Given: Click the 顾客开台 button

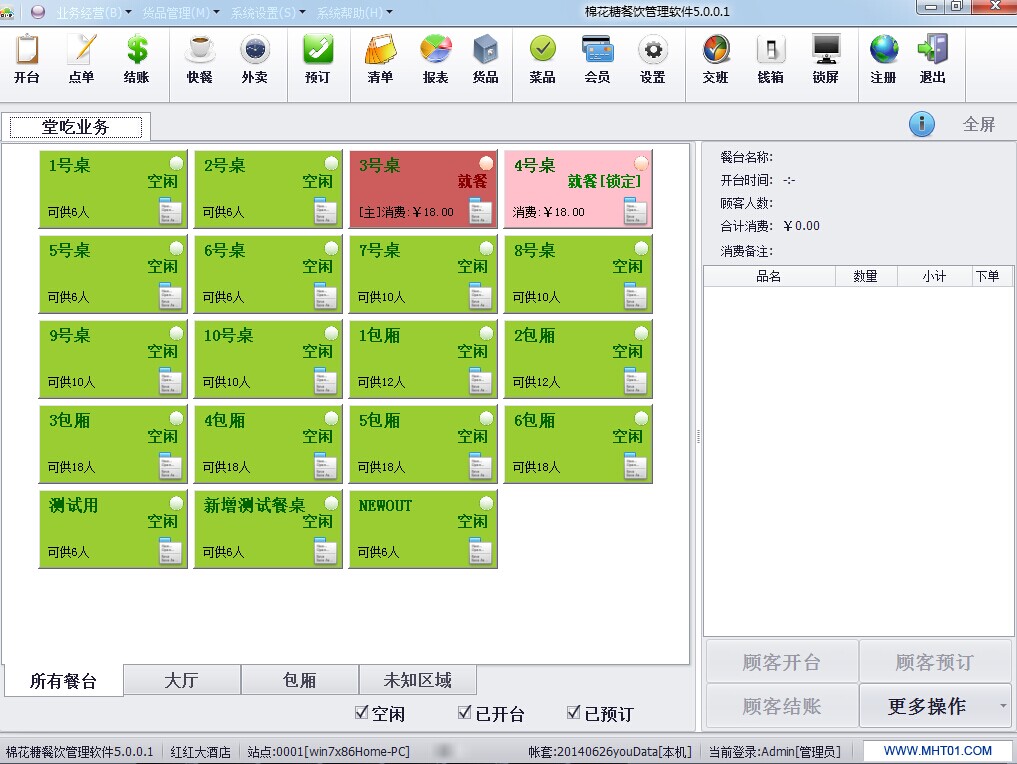Looking at the screenshot, I should pos(782,662).
